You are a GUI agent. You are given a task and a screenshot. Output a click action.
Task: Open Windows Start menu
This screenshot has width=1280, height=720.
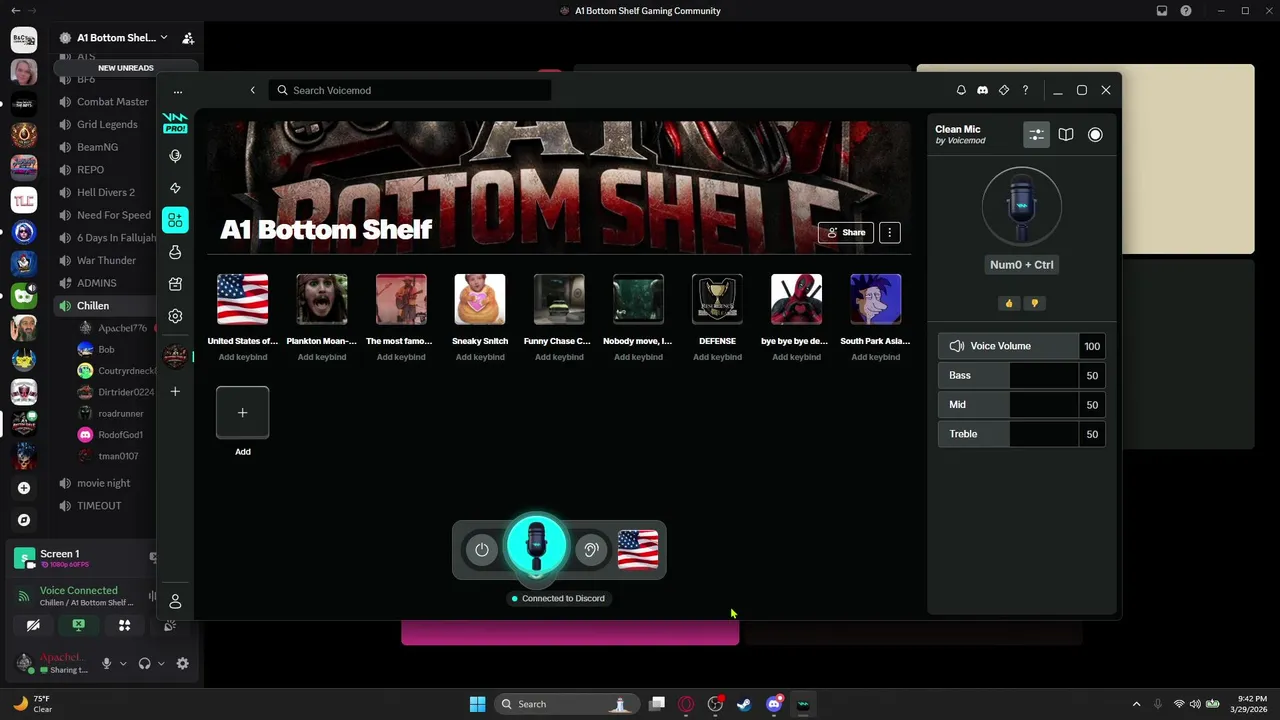tap(477, 704)
